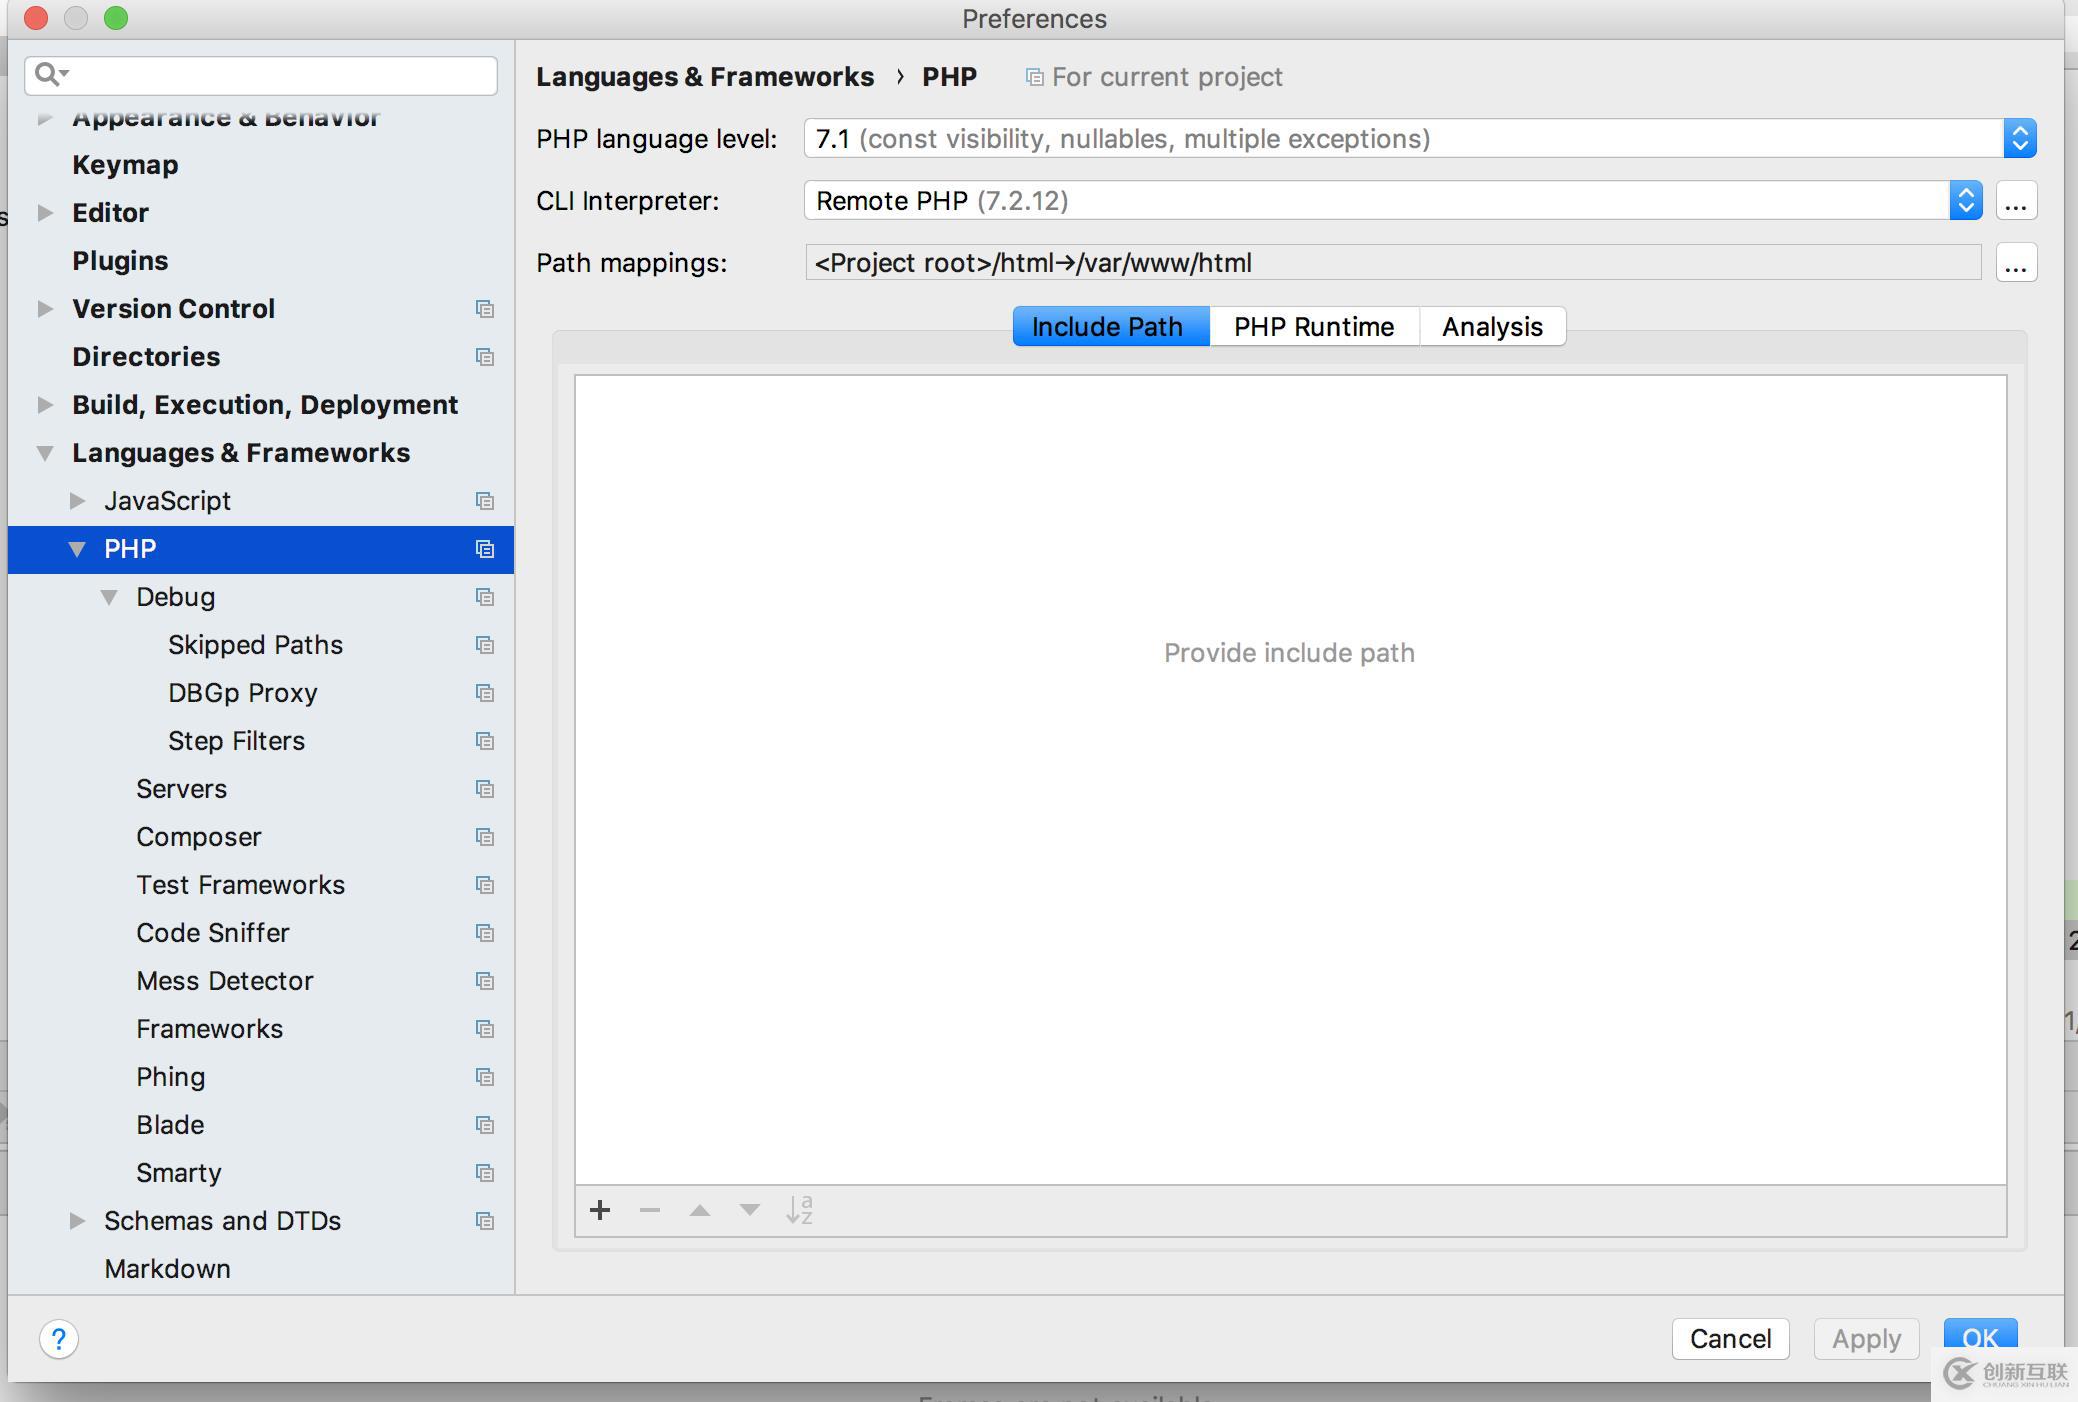Screen dimensions: 2078x1402
Task: Open Step Filters settings
Action: point(236,740)
